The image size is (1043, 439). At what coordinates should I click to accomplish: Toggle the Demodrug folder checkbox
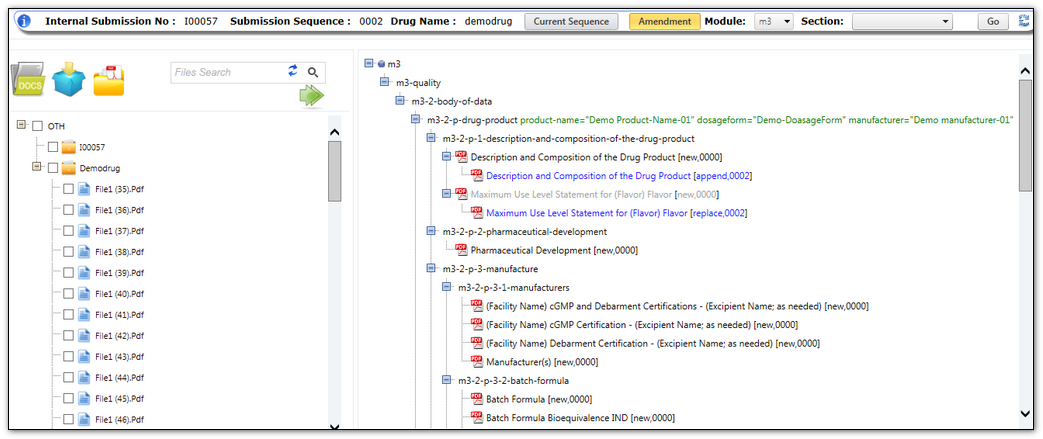(x=53, y=168)
